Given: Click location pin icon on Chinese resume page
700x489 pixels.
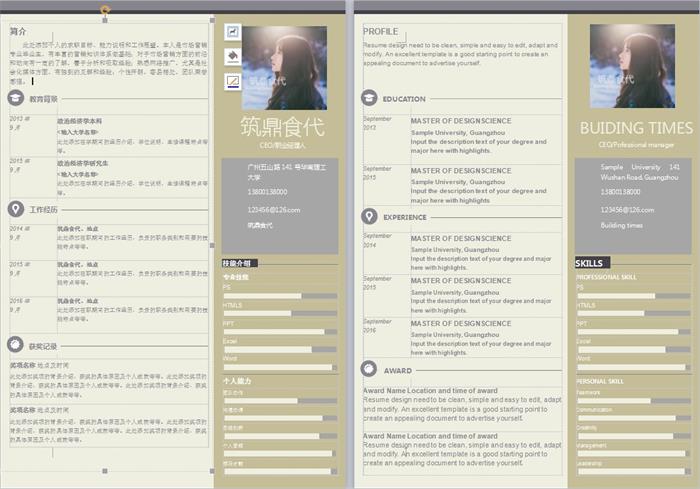Looking at the screenshot, I should (x=16, y=209).
